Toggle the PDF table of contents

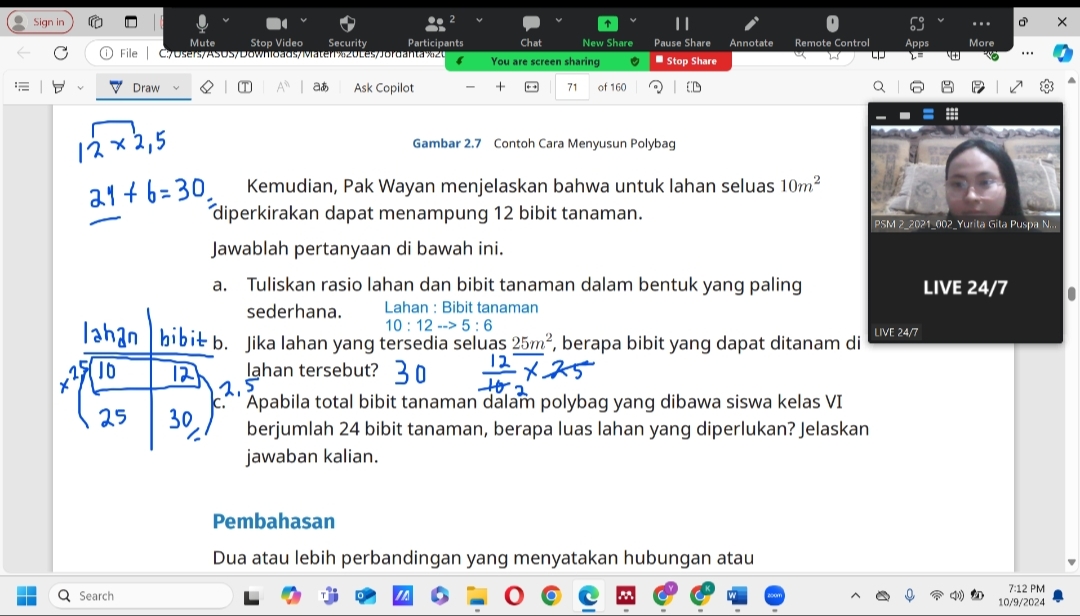(x=22, y=87)
